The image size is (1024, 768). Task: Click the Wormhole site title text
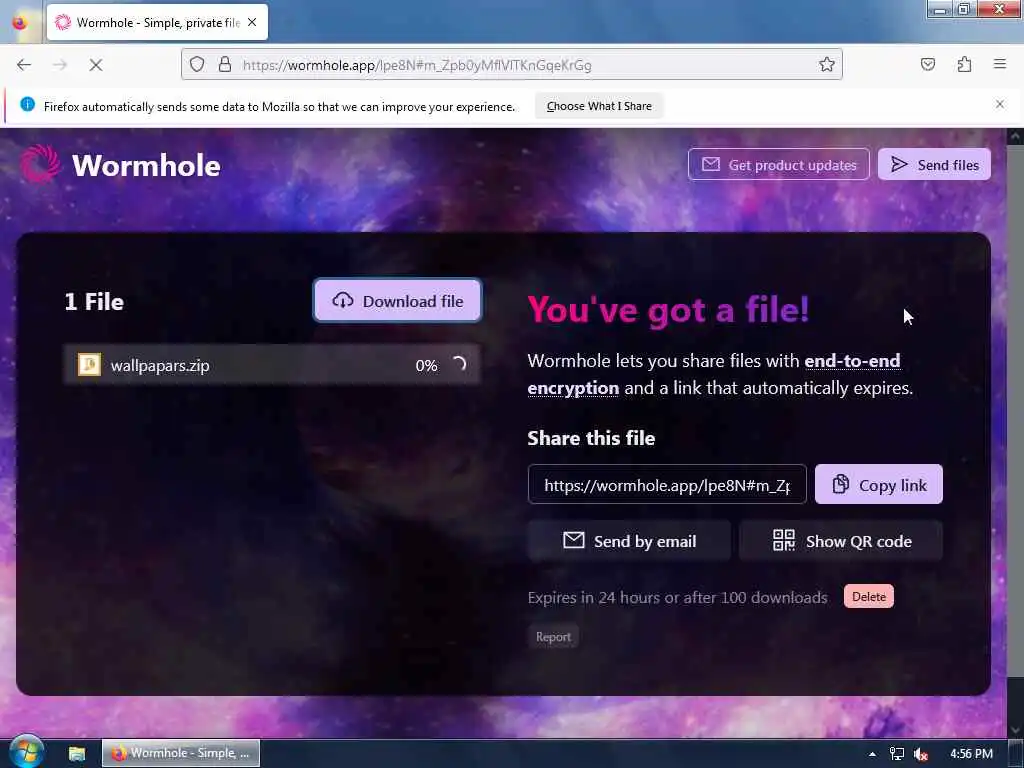146,165
